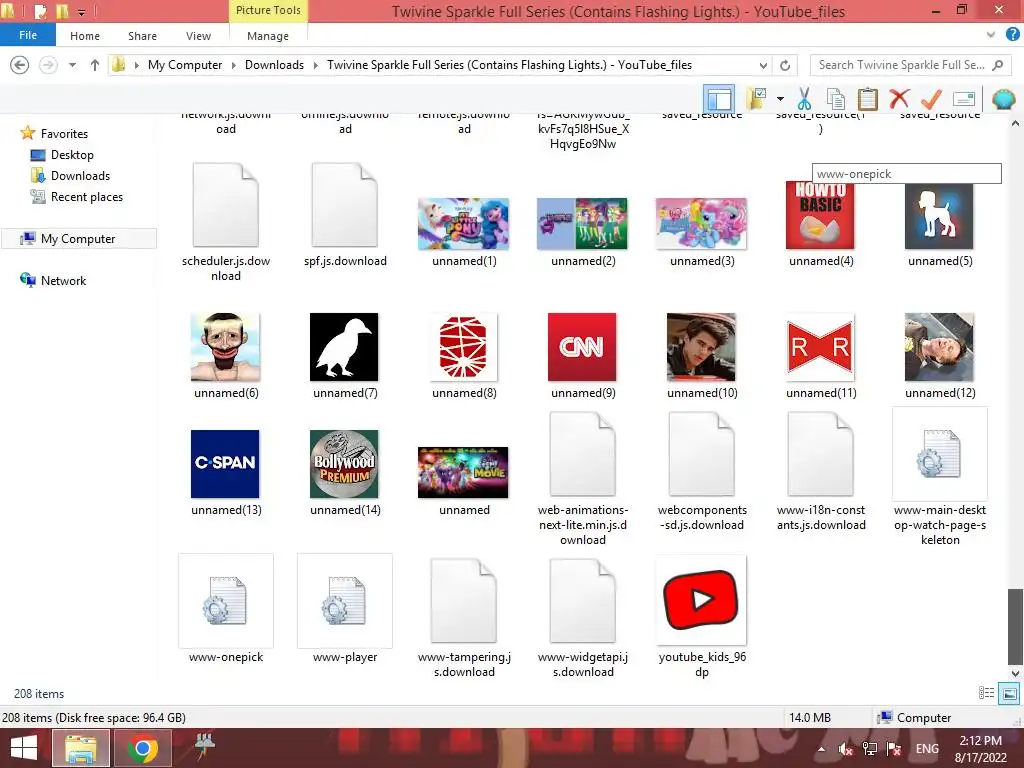Select the unnamed(11) red ribbon logo file

click(x=820, y=347)
